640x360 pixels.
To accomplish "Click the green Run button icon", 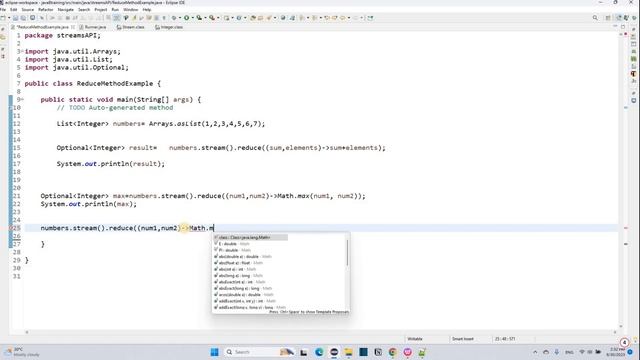I will 187,18.
